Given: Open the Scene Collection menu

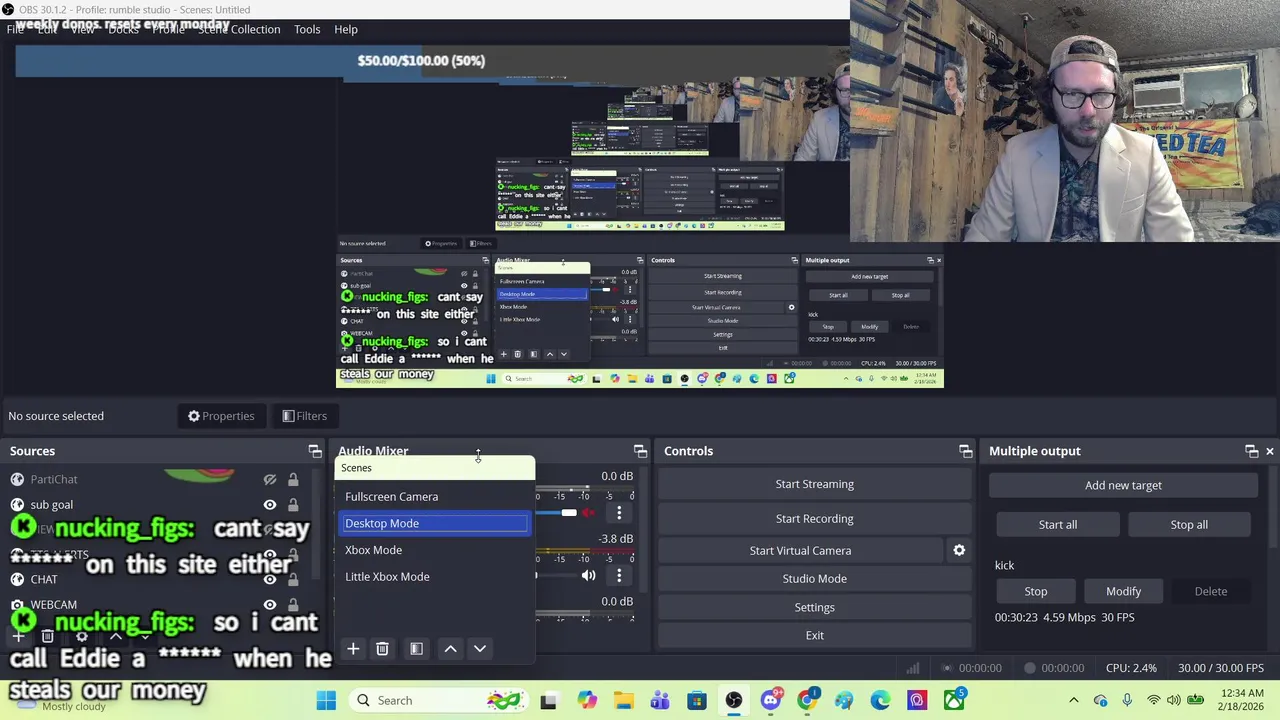Looking at the screenshot, I should coord(239,29).
